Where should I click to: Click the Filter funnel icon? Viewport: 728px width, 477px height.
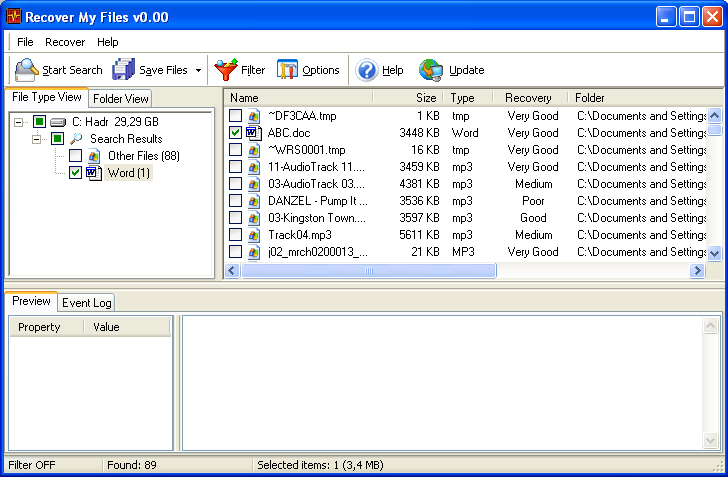pyautogui.click(x=226, y=70)
